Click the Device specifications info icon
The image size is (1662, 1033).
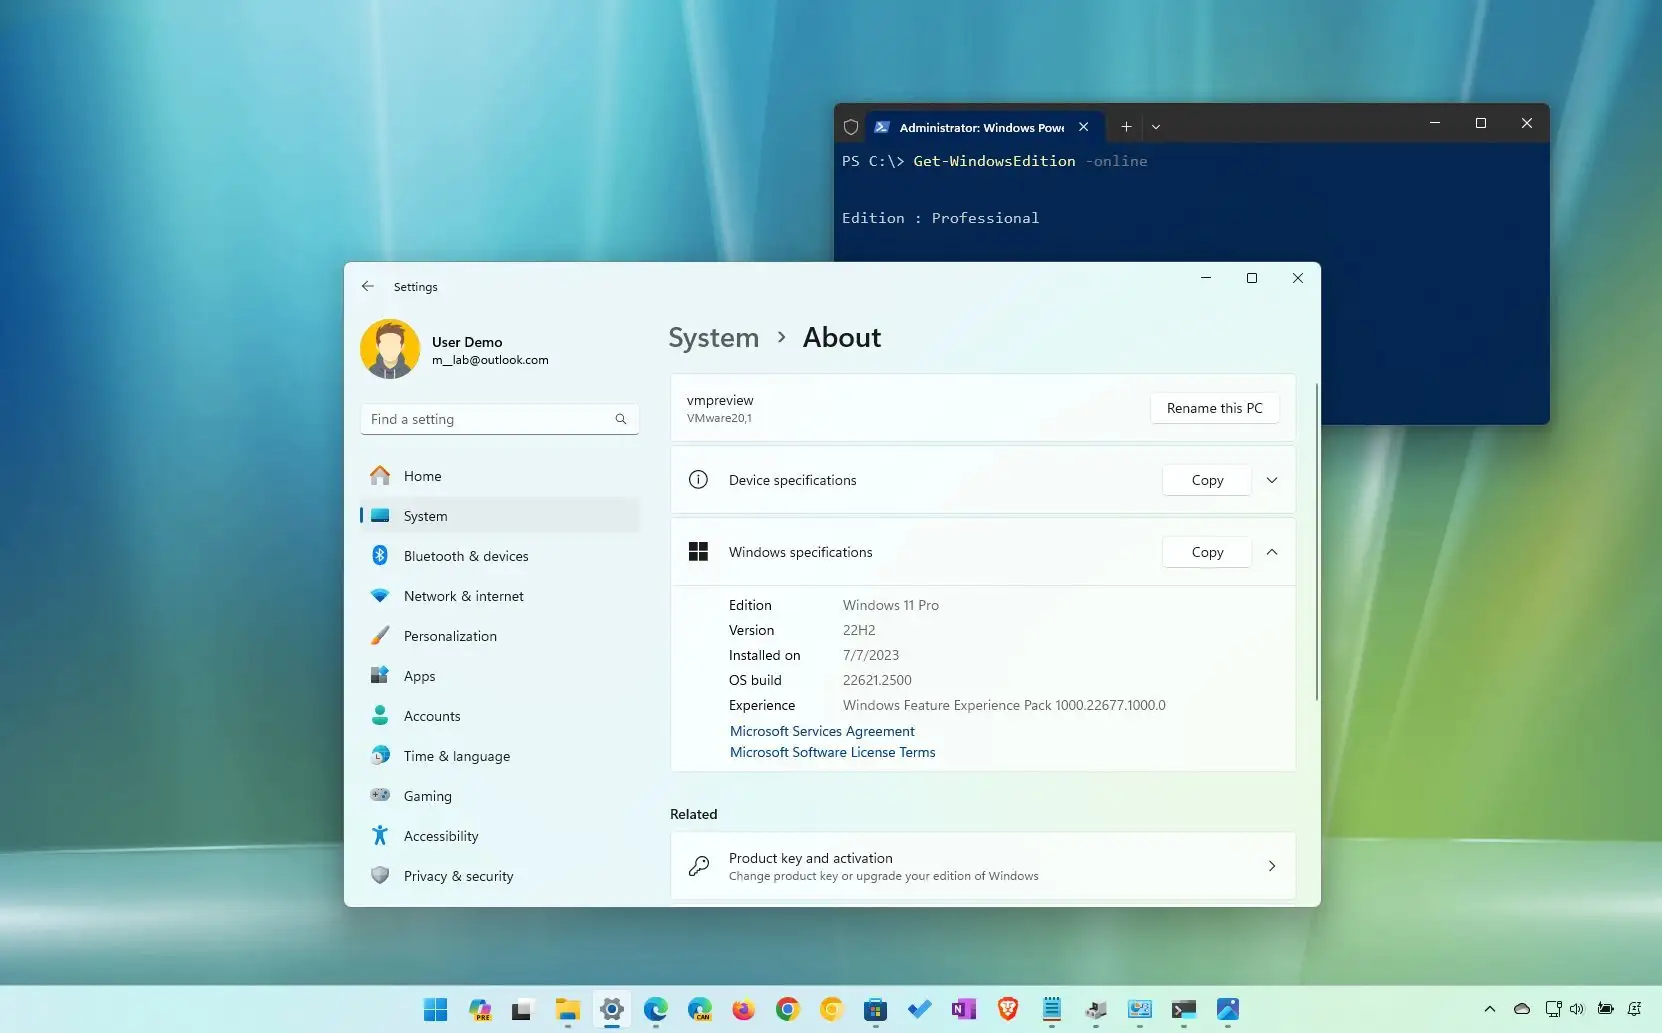click(698, 480)
